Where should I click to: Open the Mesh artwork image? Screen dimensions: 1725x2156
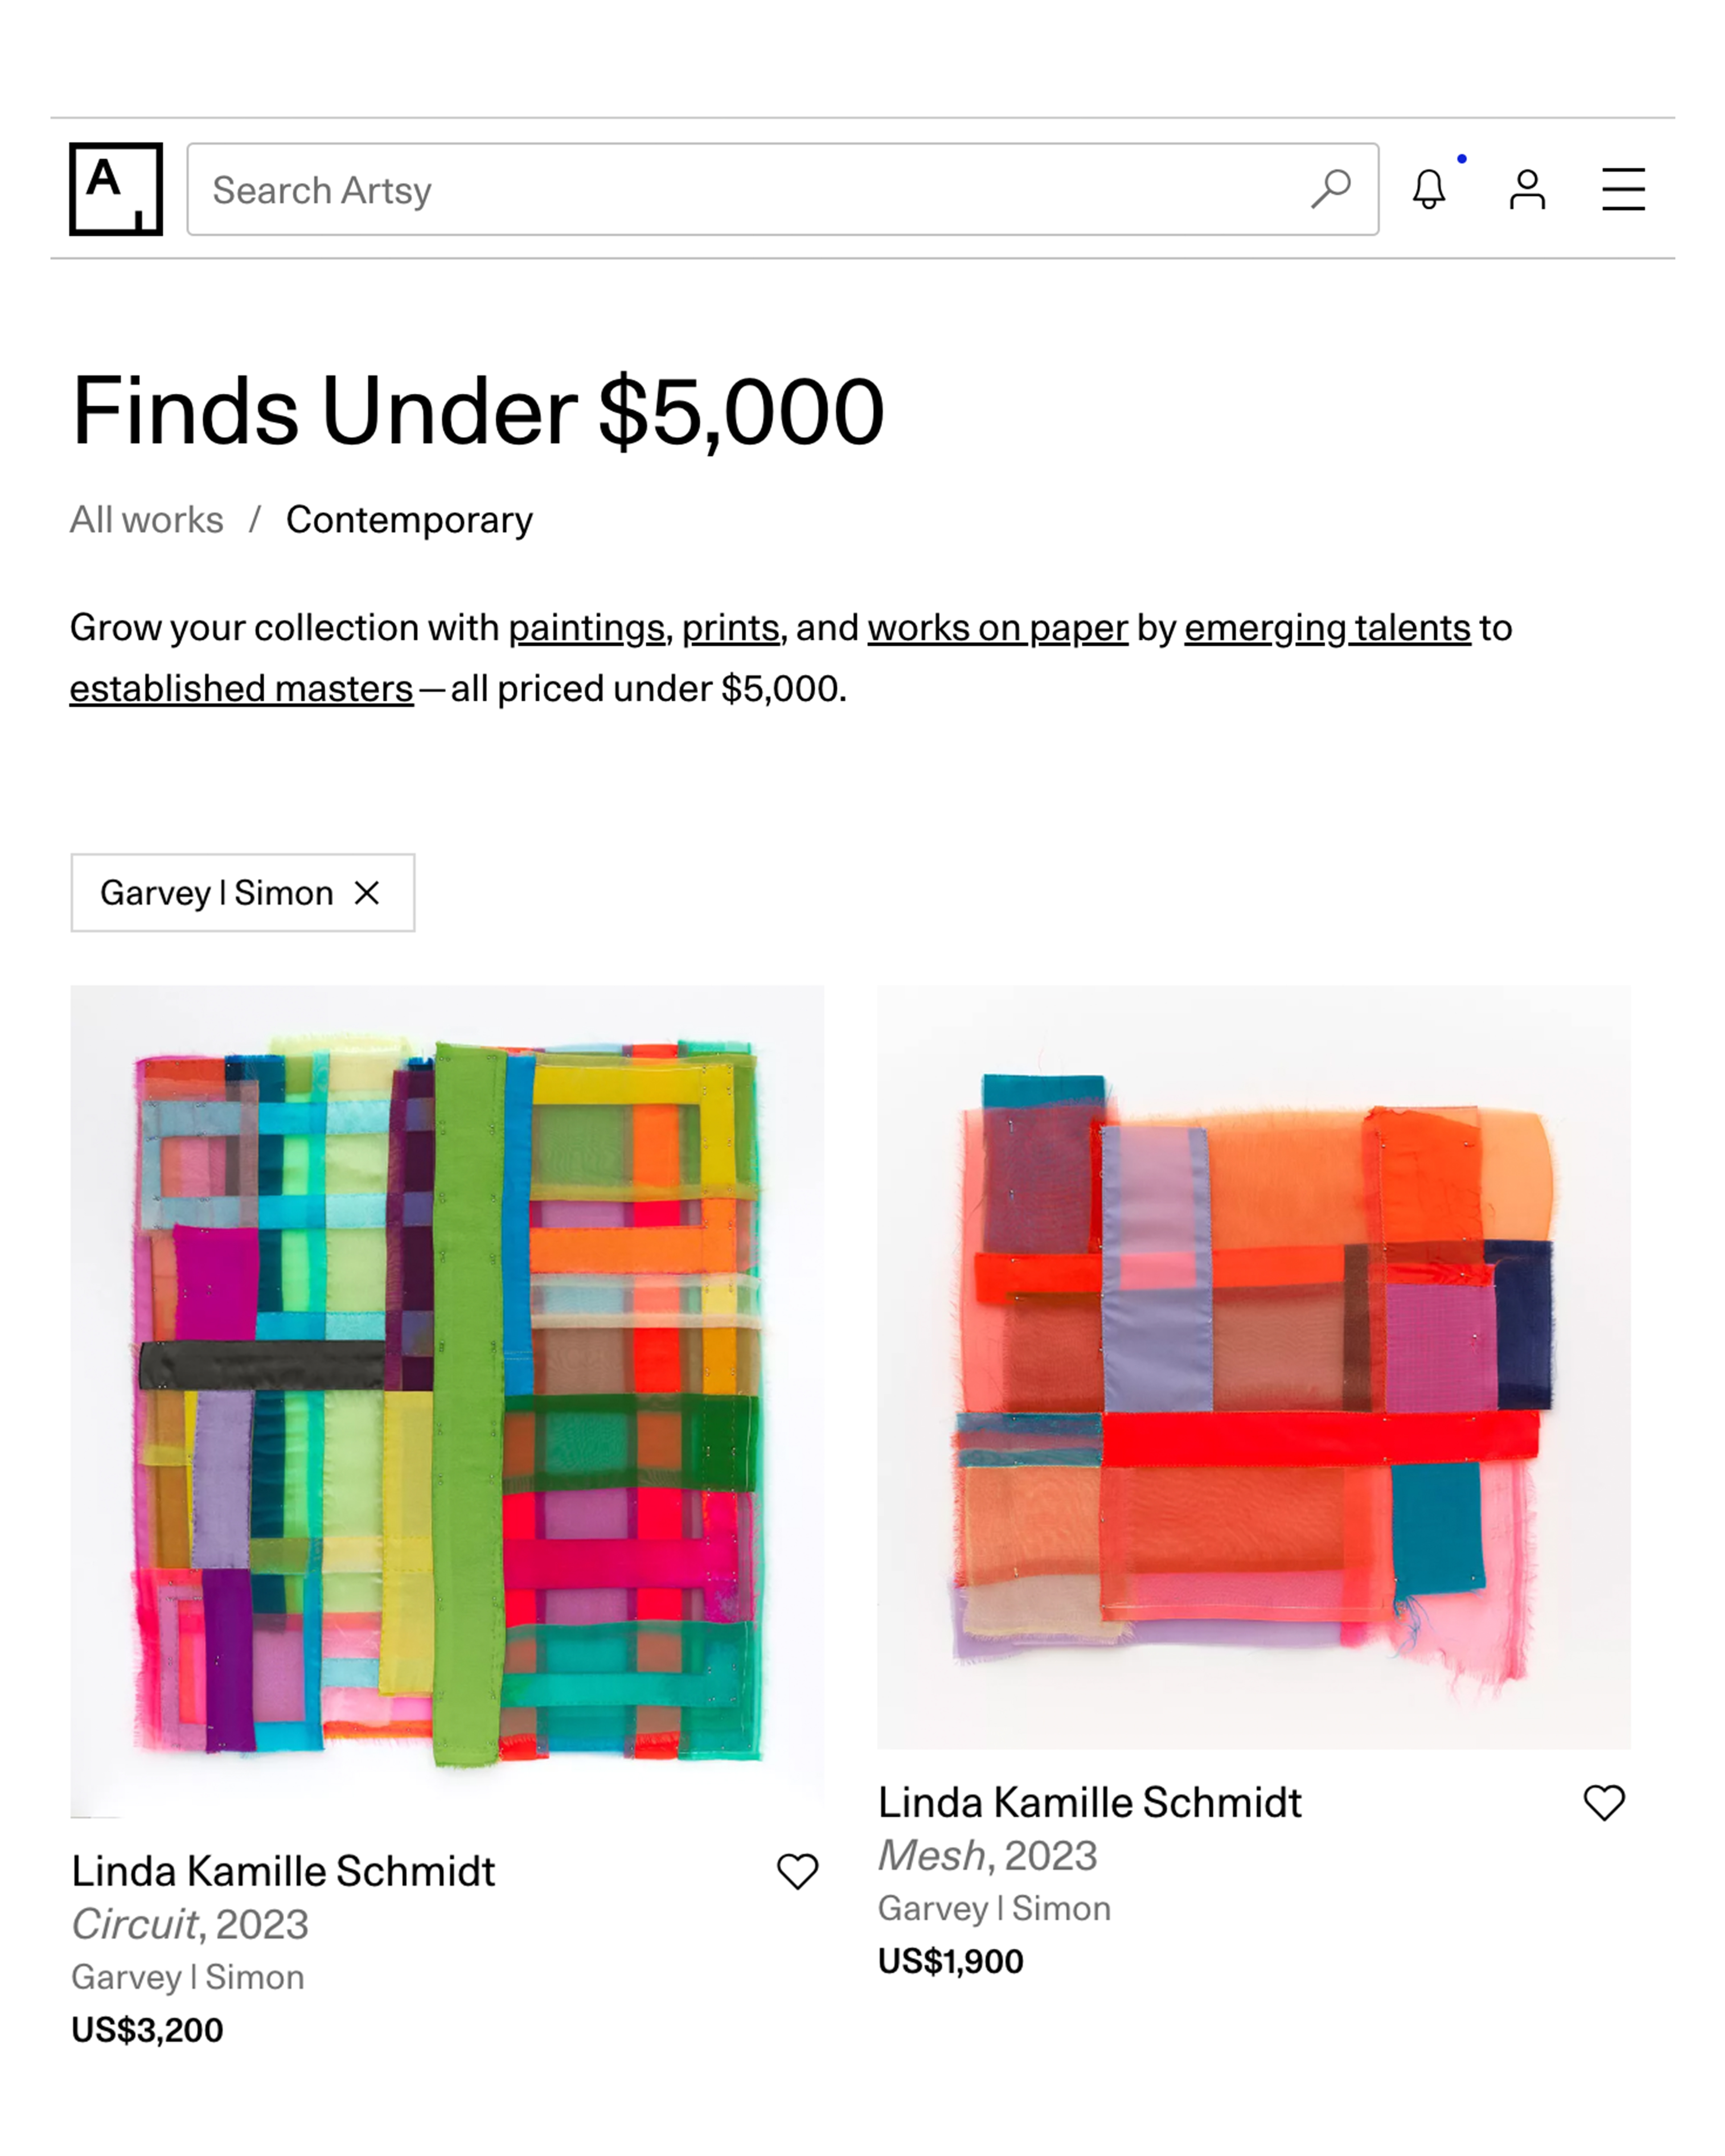[1253, 1367]
